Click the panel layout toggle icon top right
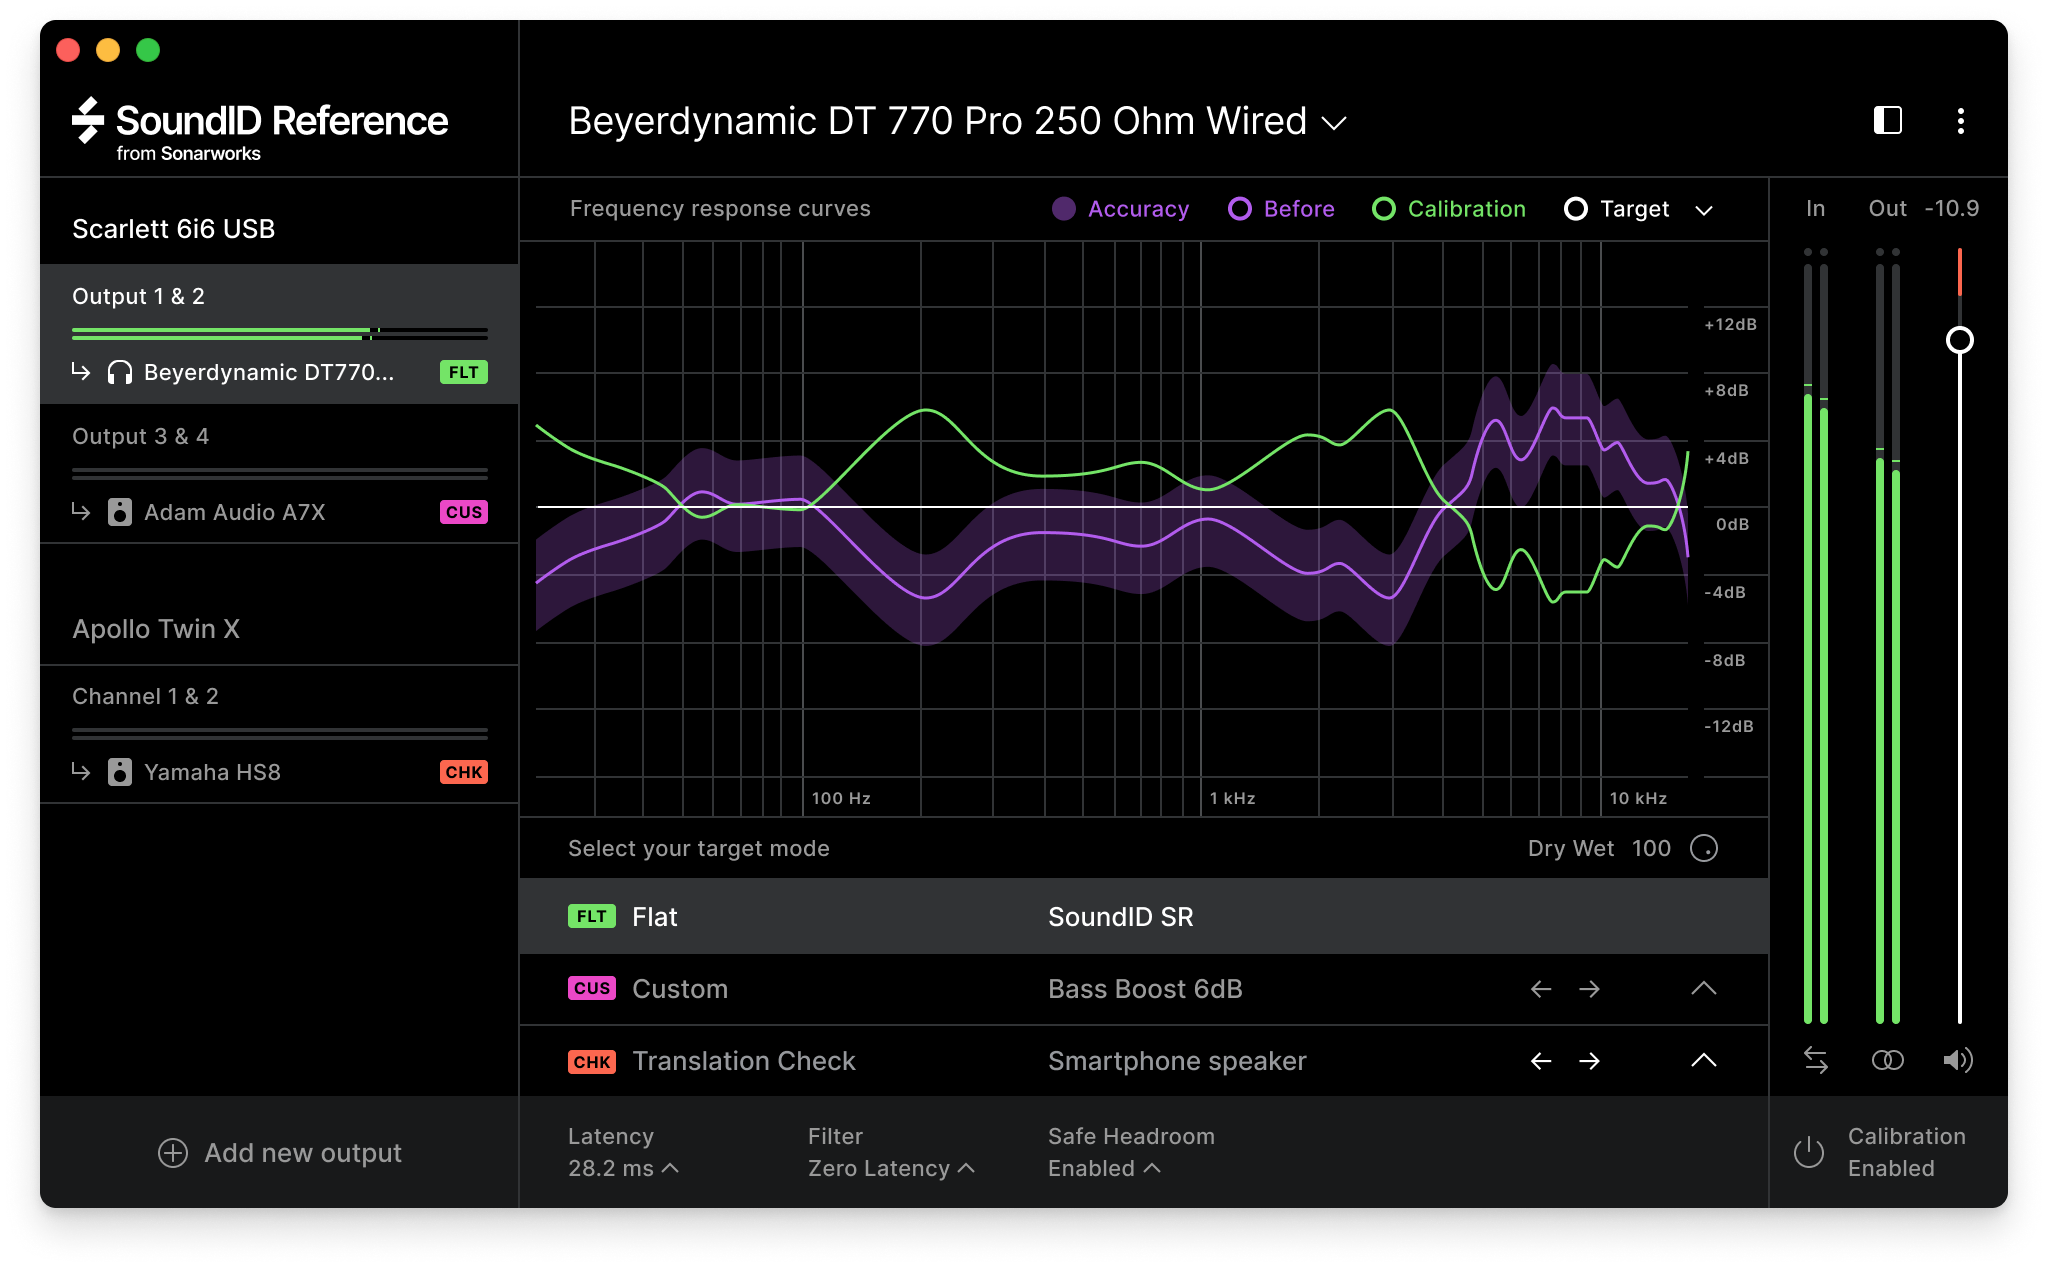This screenshot has height=1268, width=2048. 1887,120
